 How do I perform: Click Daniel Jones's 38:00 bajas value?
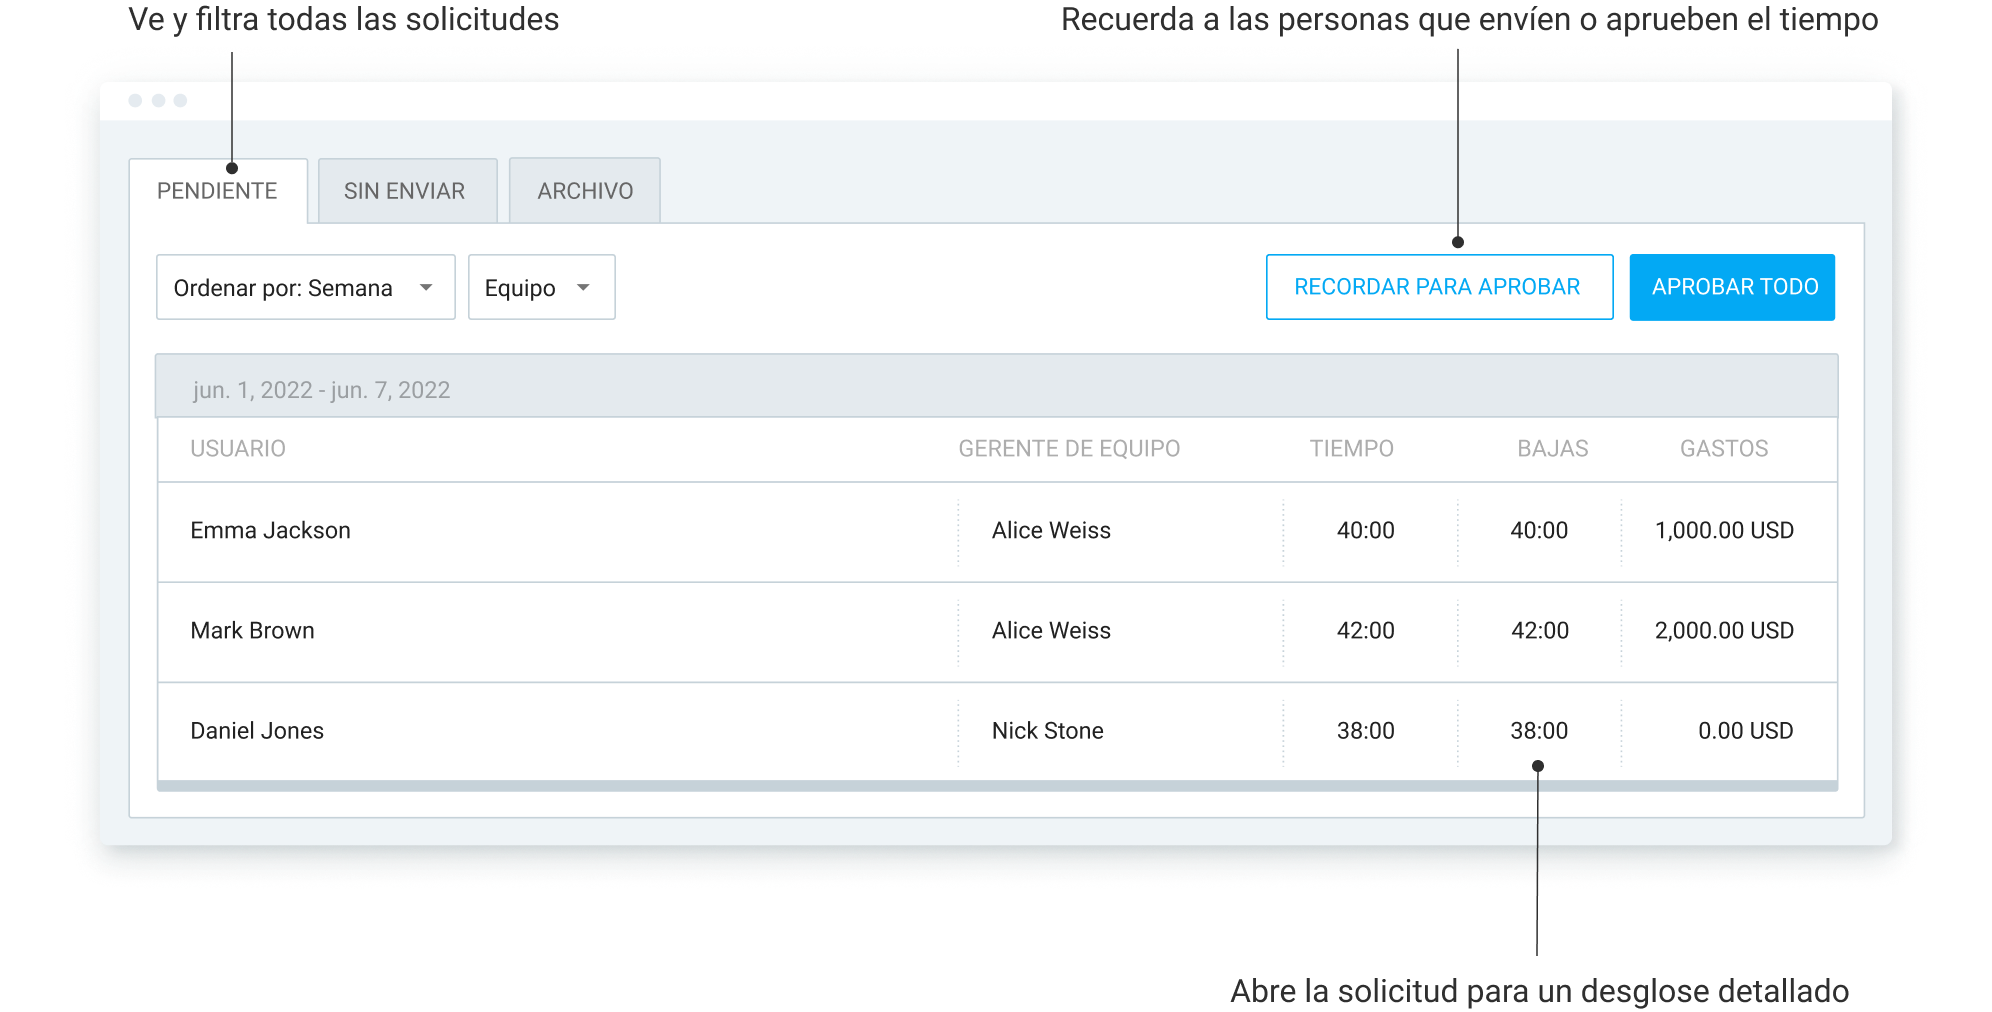coord(1539,731)
